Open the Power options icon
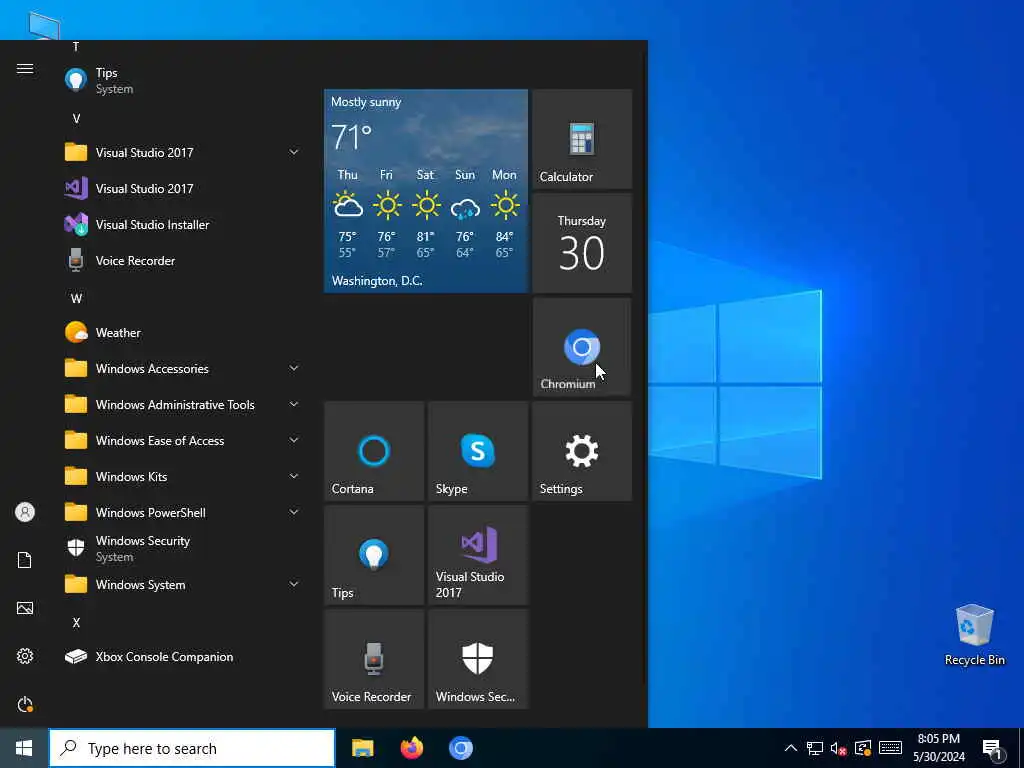This screenshot has width=1024, height=768. pos(25,705)
